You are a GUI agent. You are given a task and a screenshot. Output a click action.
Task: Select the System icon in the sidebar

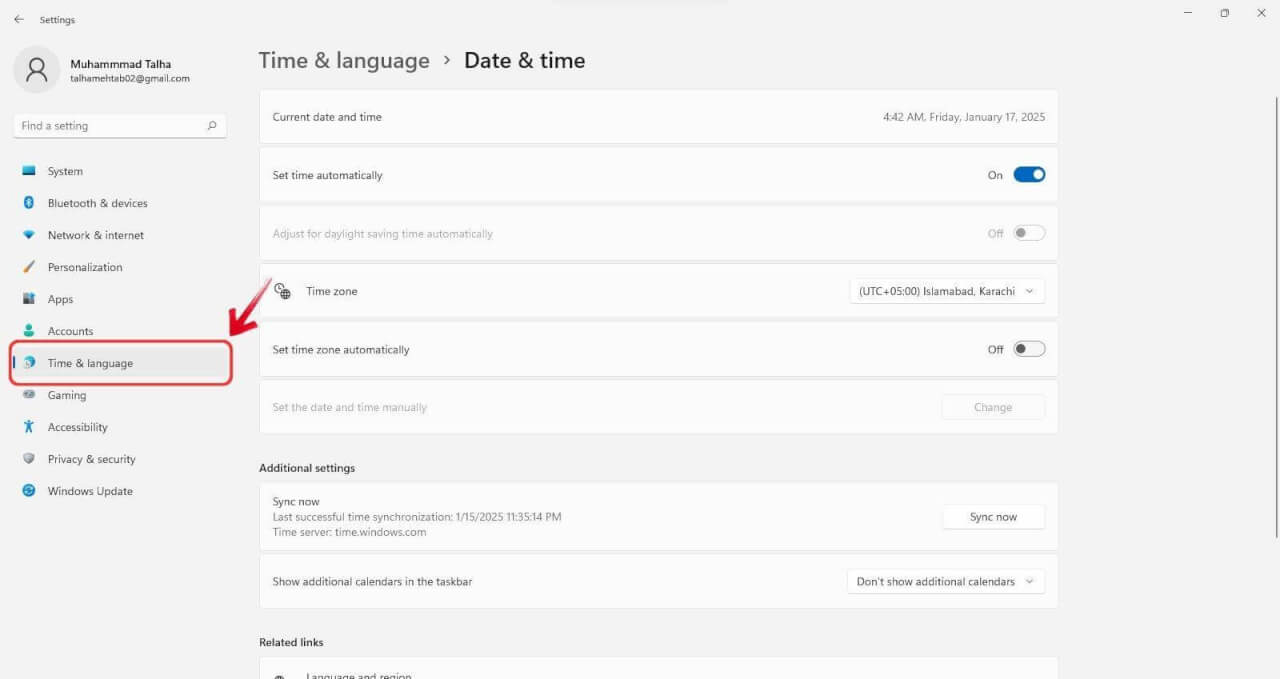30,171
